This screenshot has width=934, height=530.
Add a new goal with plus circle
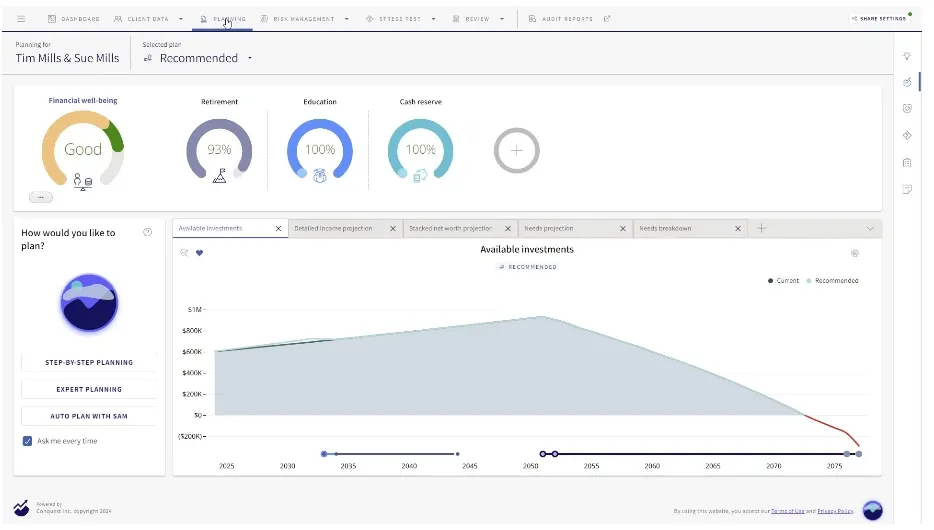tap(516, 151)
